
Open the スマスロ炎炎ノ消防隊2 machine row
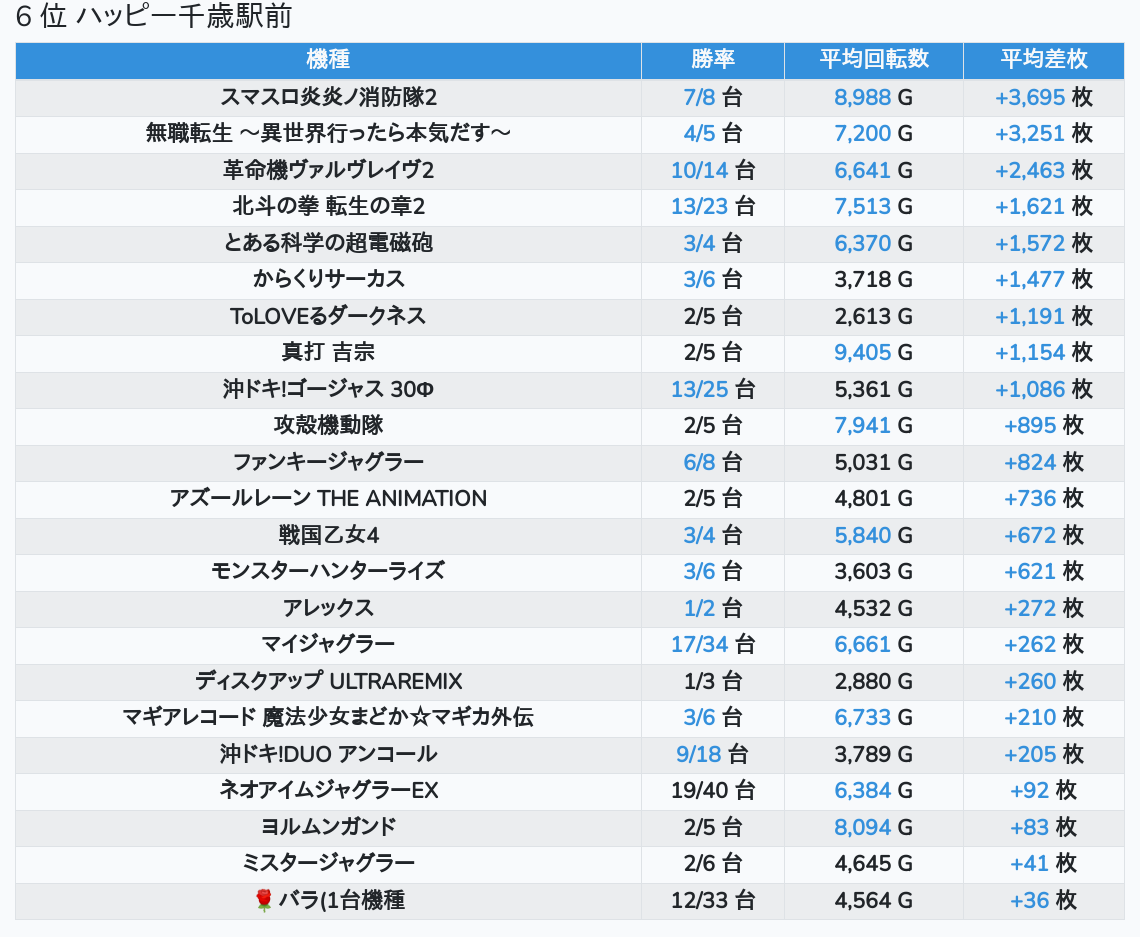point(328,97)
